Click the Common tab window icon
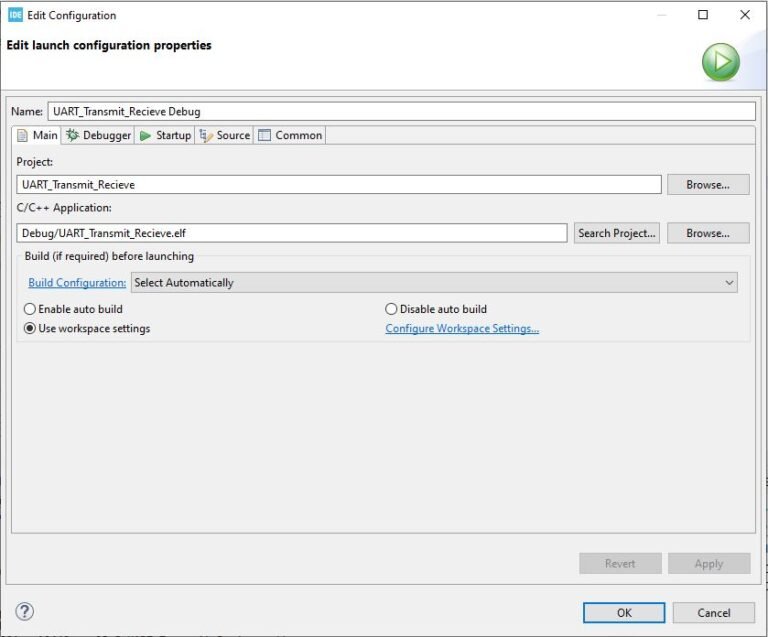The height and width of the screenshot is (637, 768). [x=264, y=135]
